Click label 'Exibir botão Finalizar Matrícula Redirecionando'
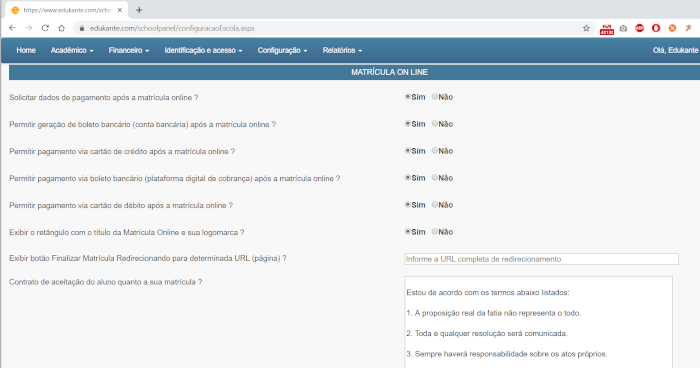This screenshot has width=700, height=368. click(x=148, y=258)
